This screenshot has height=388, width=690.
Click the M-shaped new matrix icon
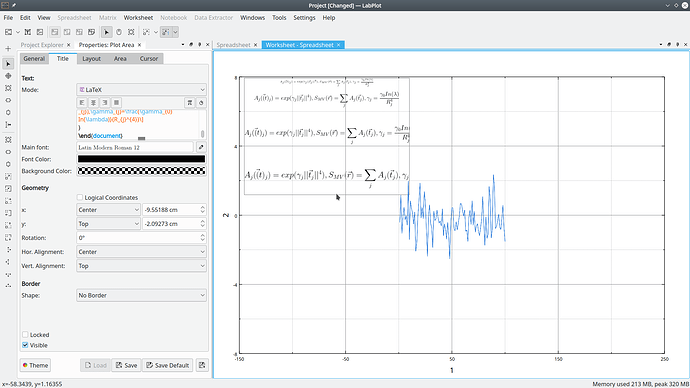28,32
